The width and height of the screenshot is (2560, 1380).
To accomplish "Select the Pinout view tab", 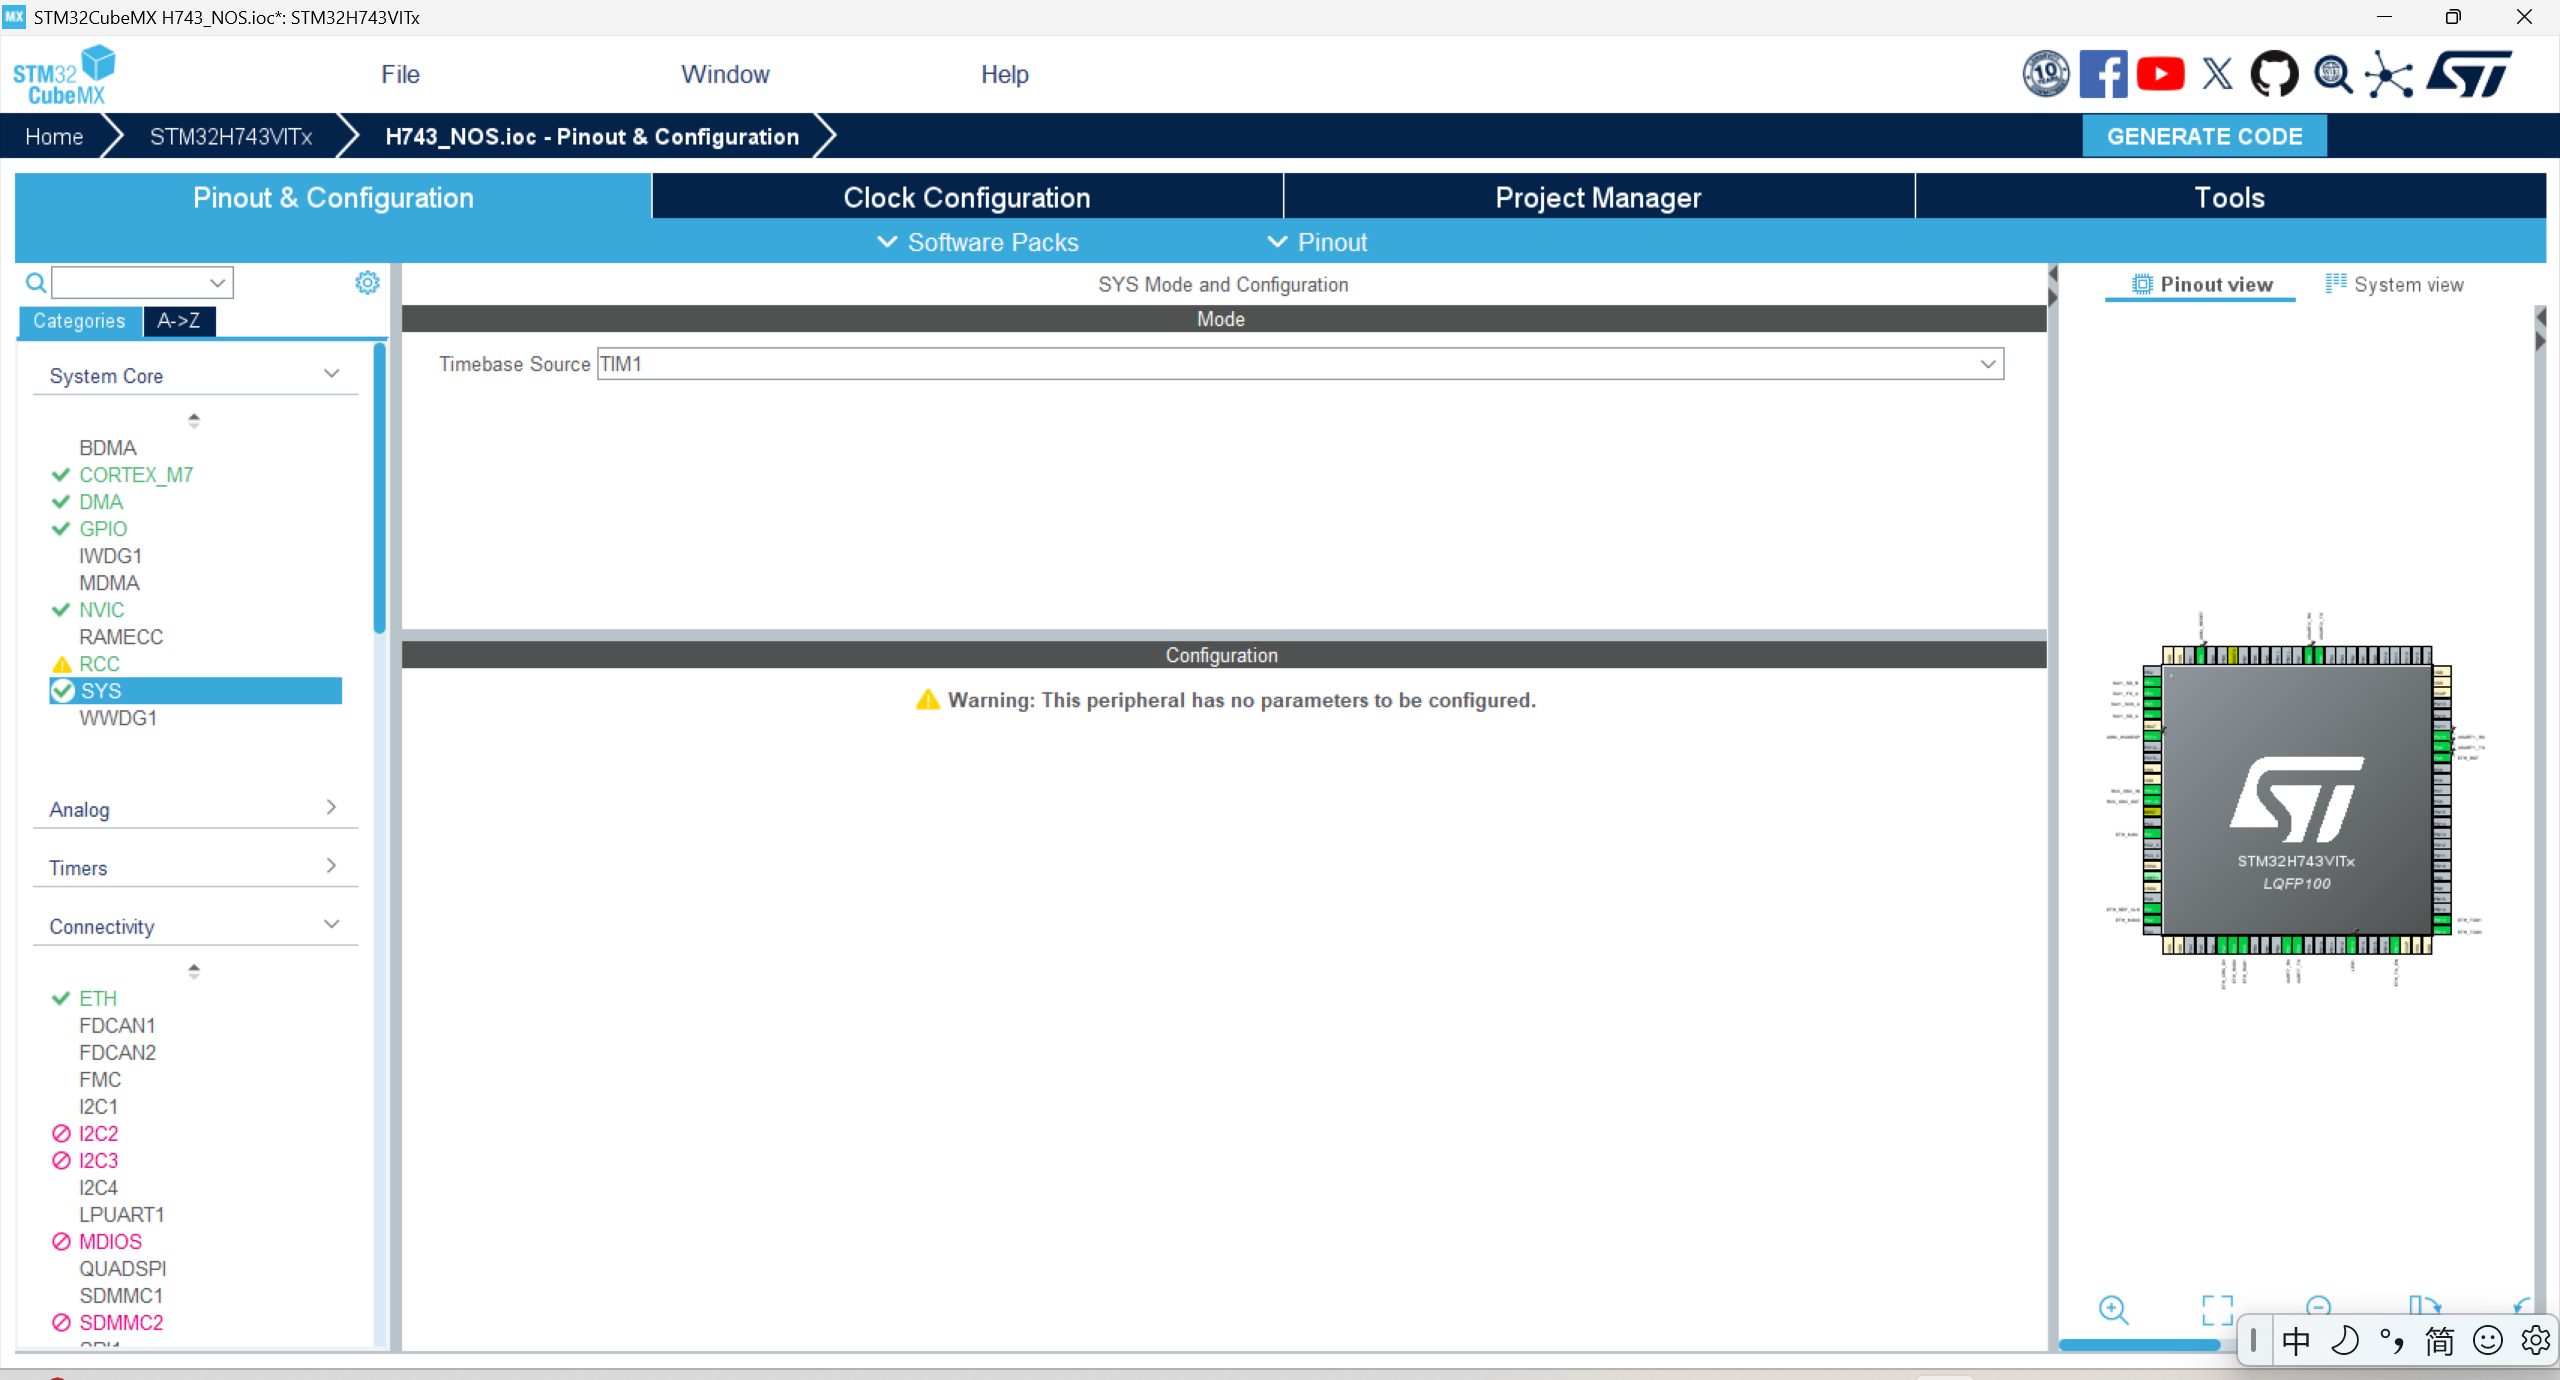I will (x=2201, y=284).
